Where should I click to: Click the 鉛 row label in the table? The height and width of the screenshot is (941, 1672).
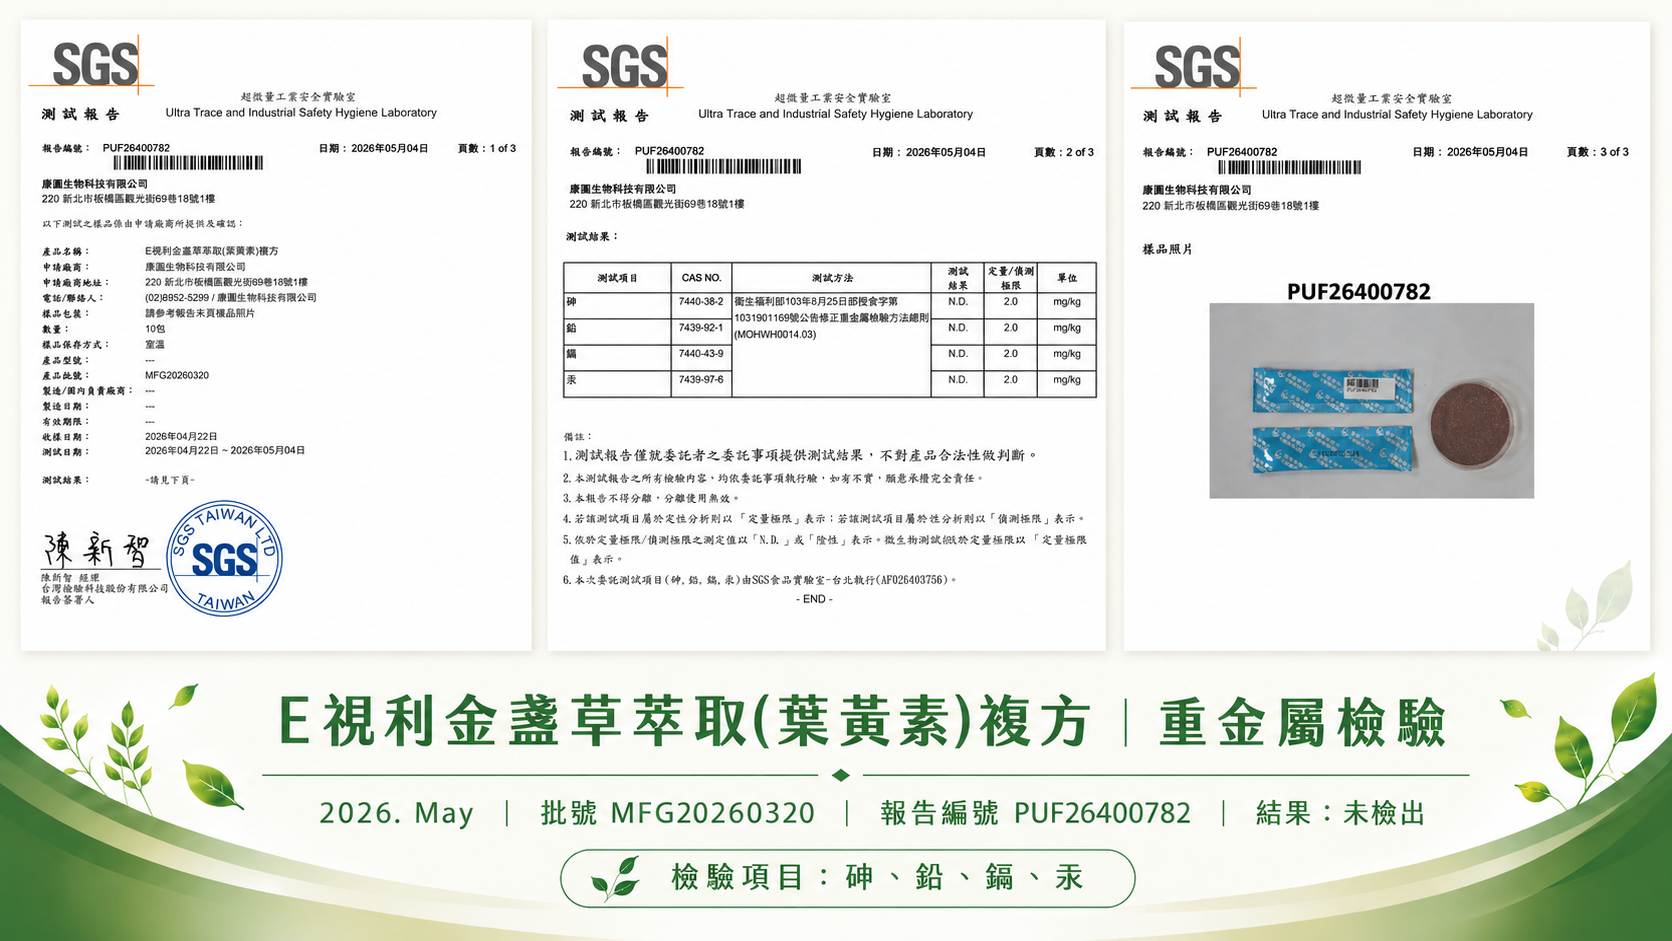click(571, 328)
